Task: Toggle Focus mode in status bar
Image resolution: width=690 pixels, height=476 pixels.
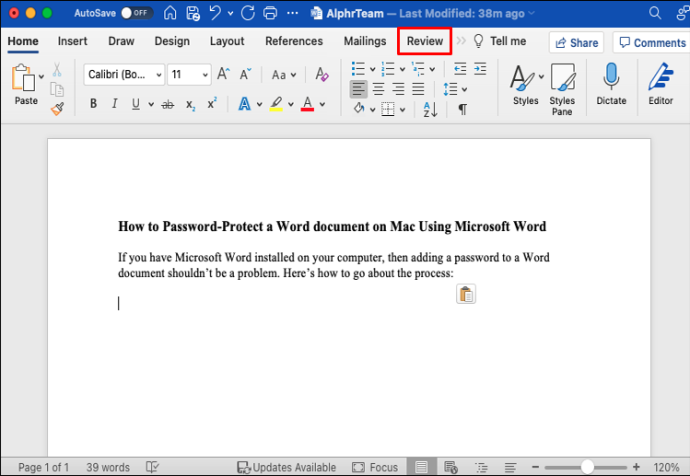Action: (375, 467)
